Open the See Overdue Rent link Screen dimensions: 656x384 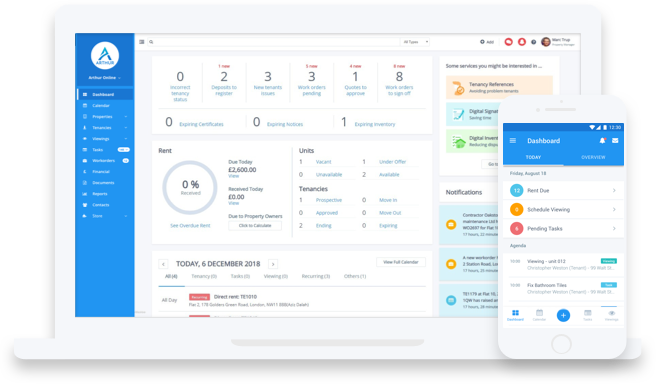pyautogui.click(x=190, y=225)
